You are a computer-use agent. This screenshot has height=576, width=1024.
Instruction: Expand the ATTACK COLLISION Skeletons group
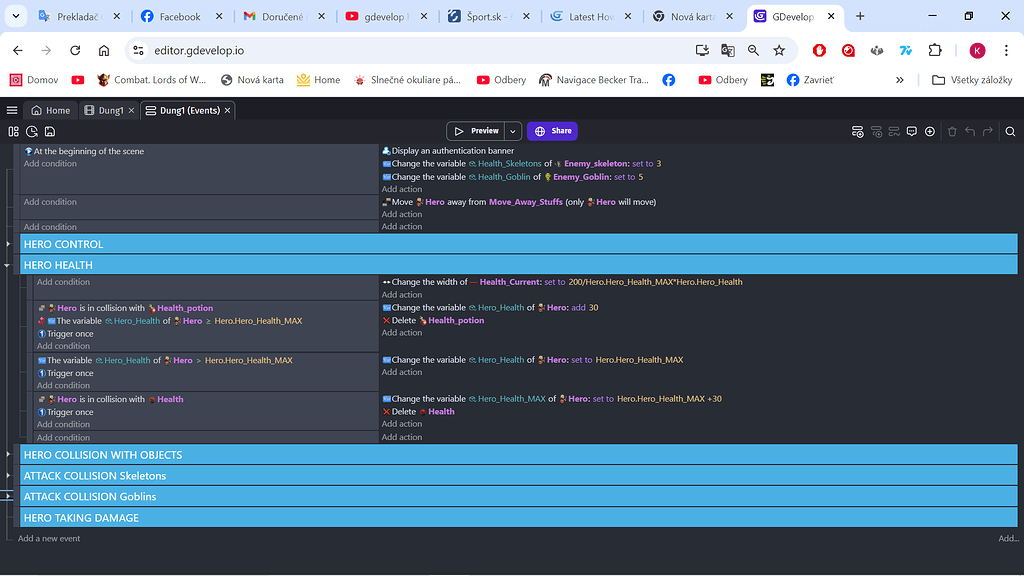tap(8, 476)
